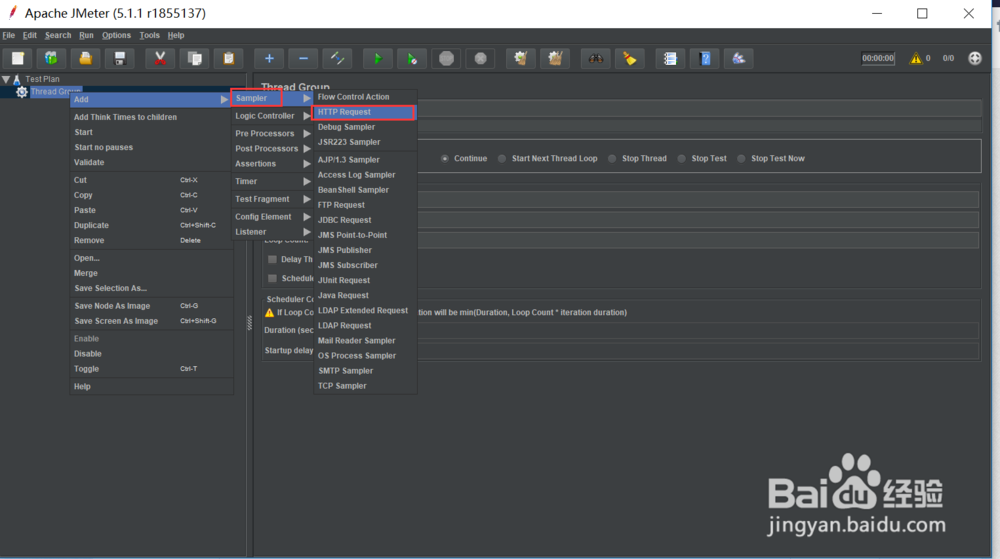Expand the Logic Controller submenu
This screenshot has height=559, width=1000.
coord(272,116)
